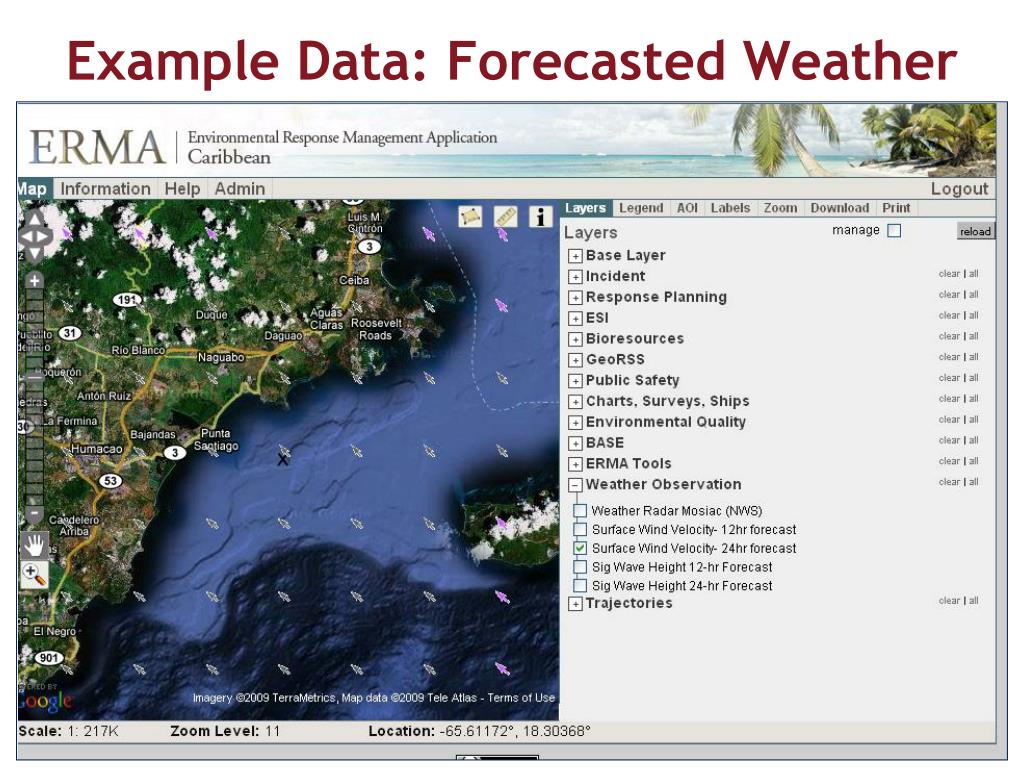This screenshot has width=1024, height=768.
Task: Expand the Public Safety group
Action: (575, 381)
